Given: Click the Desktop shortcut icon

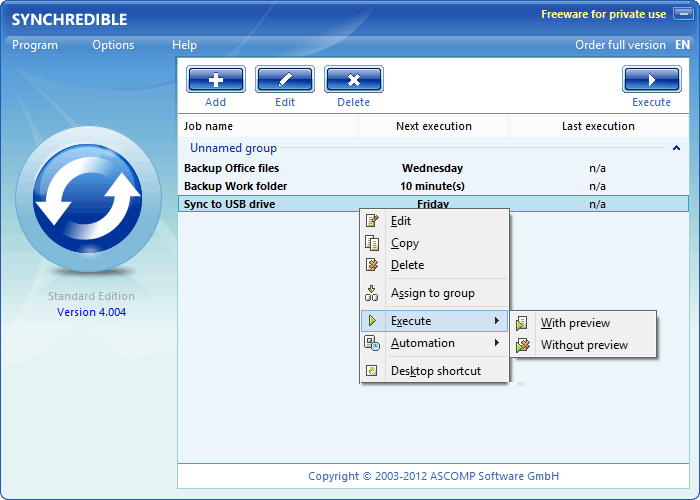Looking at the screenshot, I should coord(372,371).
